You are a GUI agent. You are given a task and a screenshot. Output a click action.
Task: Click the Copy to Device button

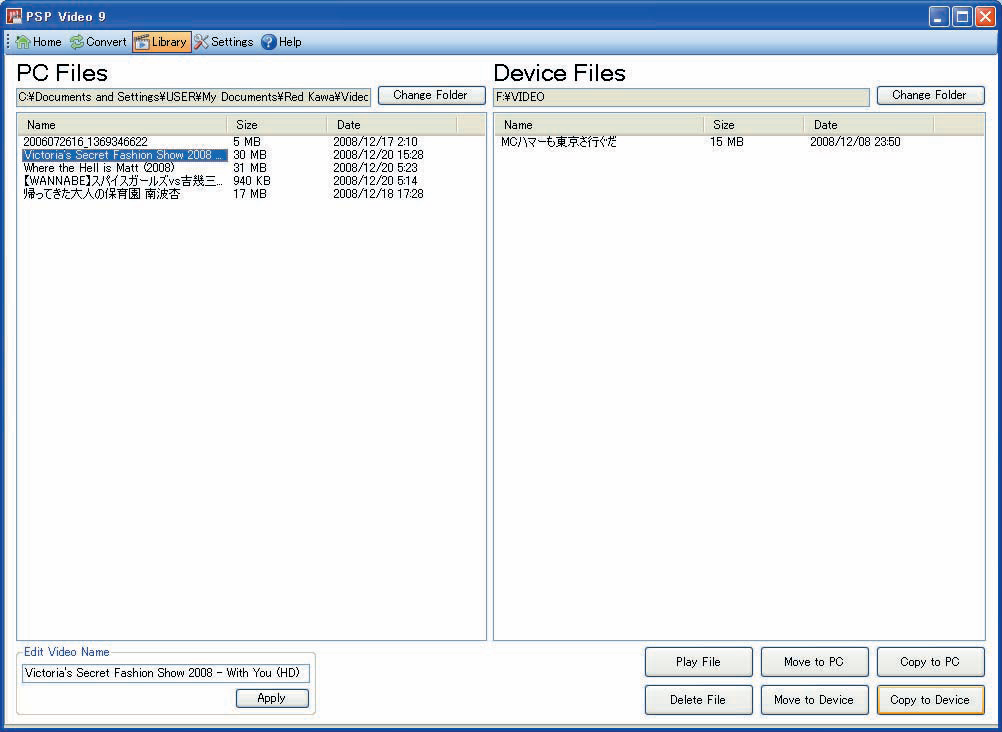point(930,700)
